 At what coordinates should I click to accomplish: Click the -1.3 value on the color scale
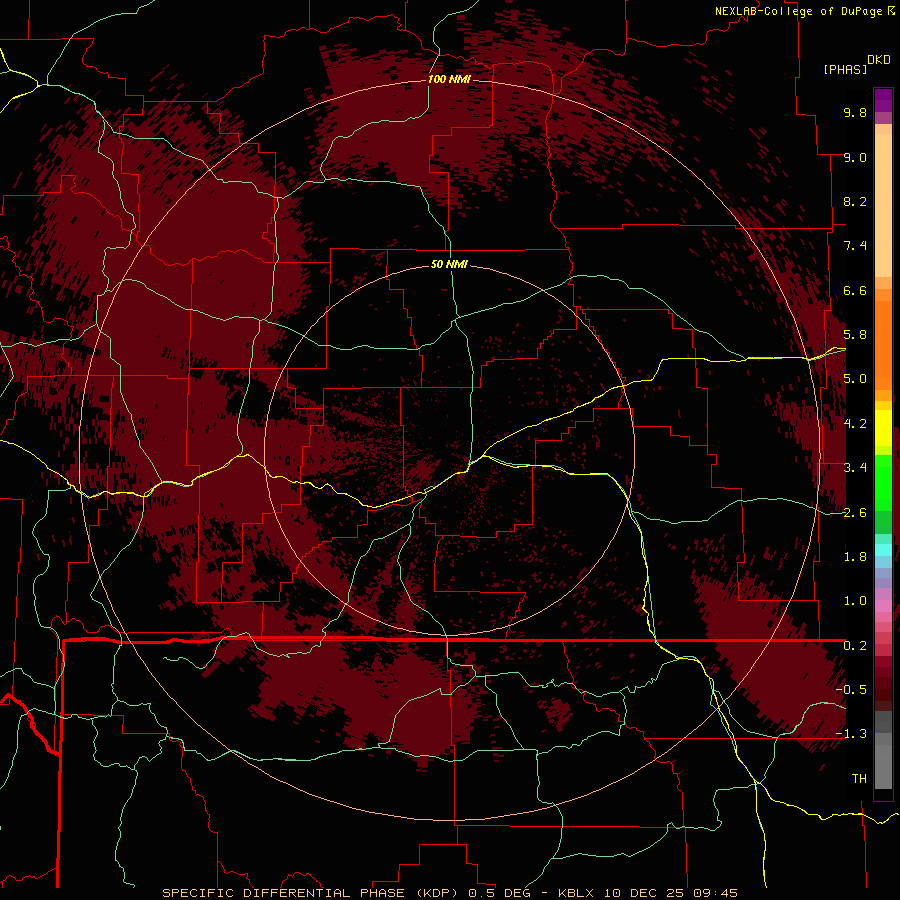[x=851, y=734]
